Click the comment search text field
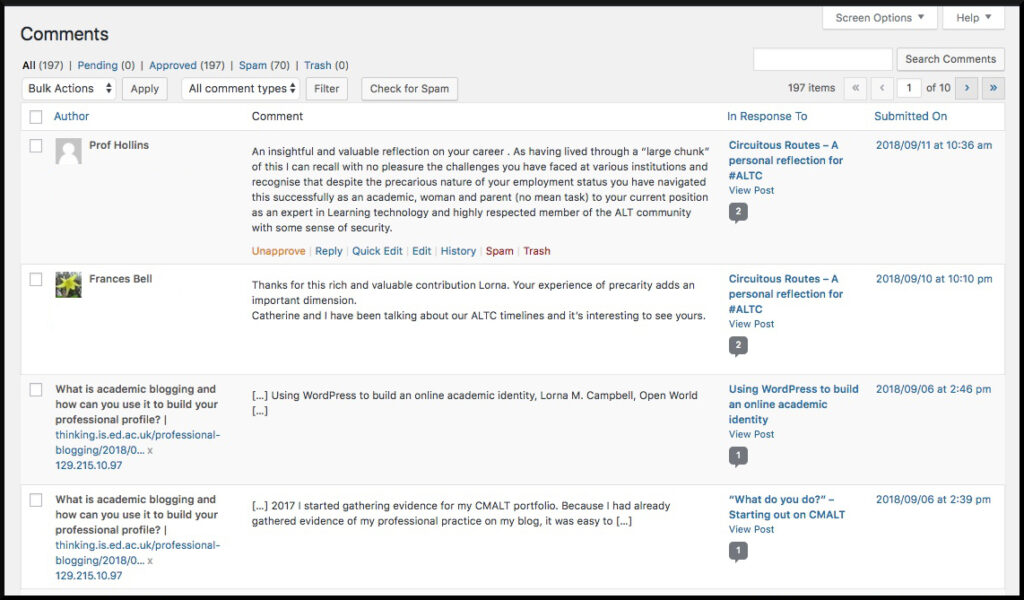1024x600 pixels. point(822,59)
